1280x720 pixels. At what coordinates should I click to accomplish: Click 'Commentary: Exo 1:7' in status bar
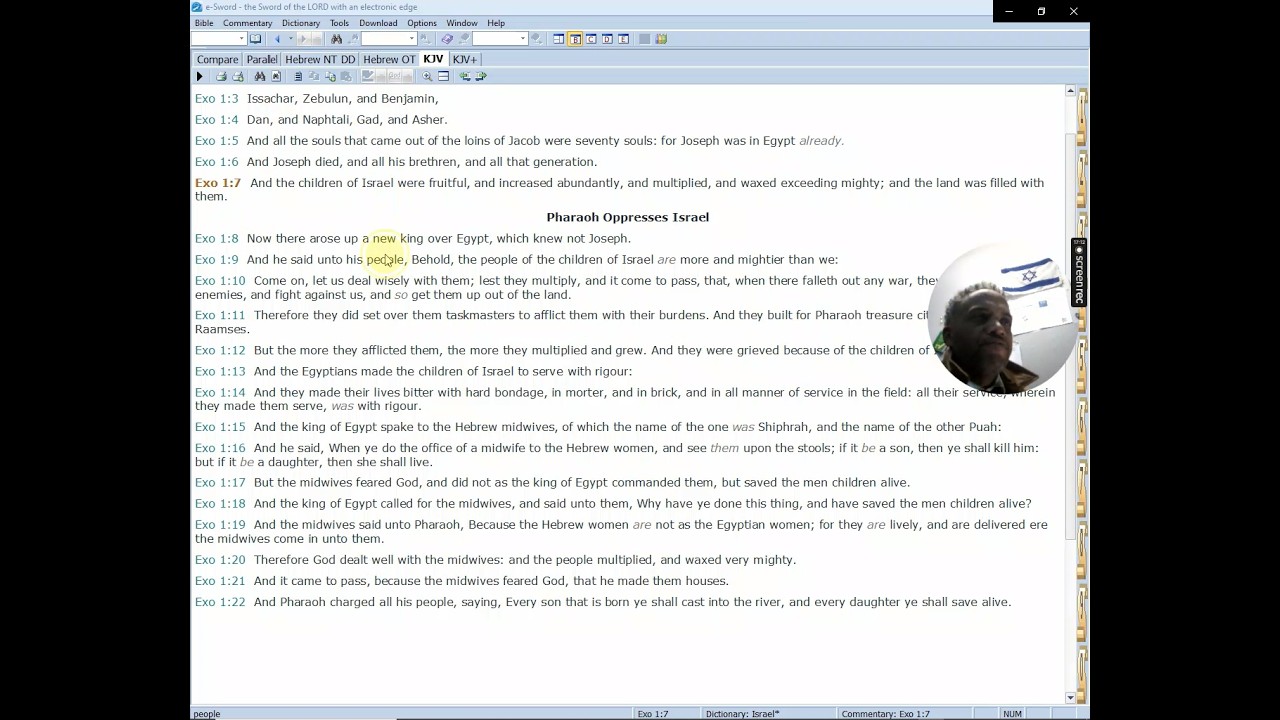point(885,714)
